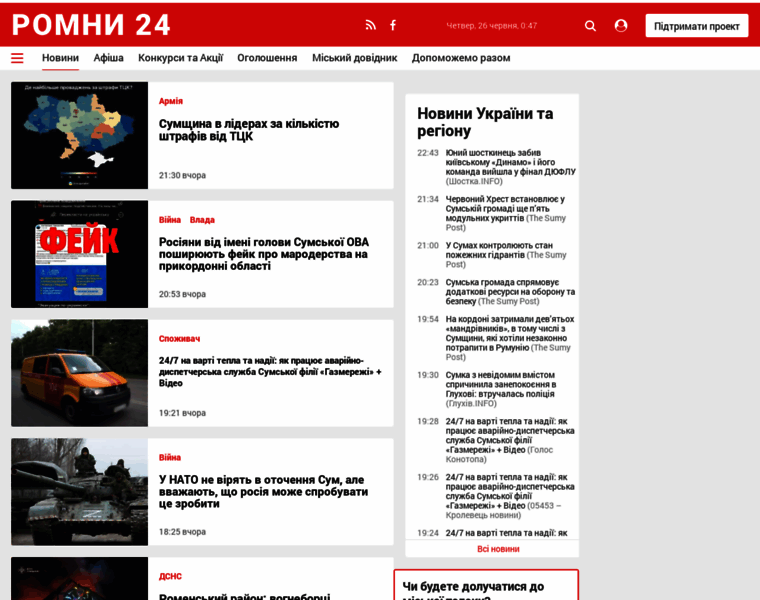
Task: Open Міський довідник menu item
Action: point(354,58)
